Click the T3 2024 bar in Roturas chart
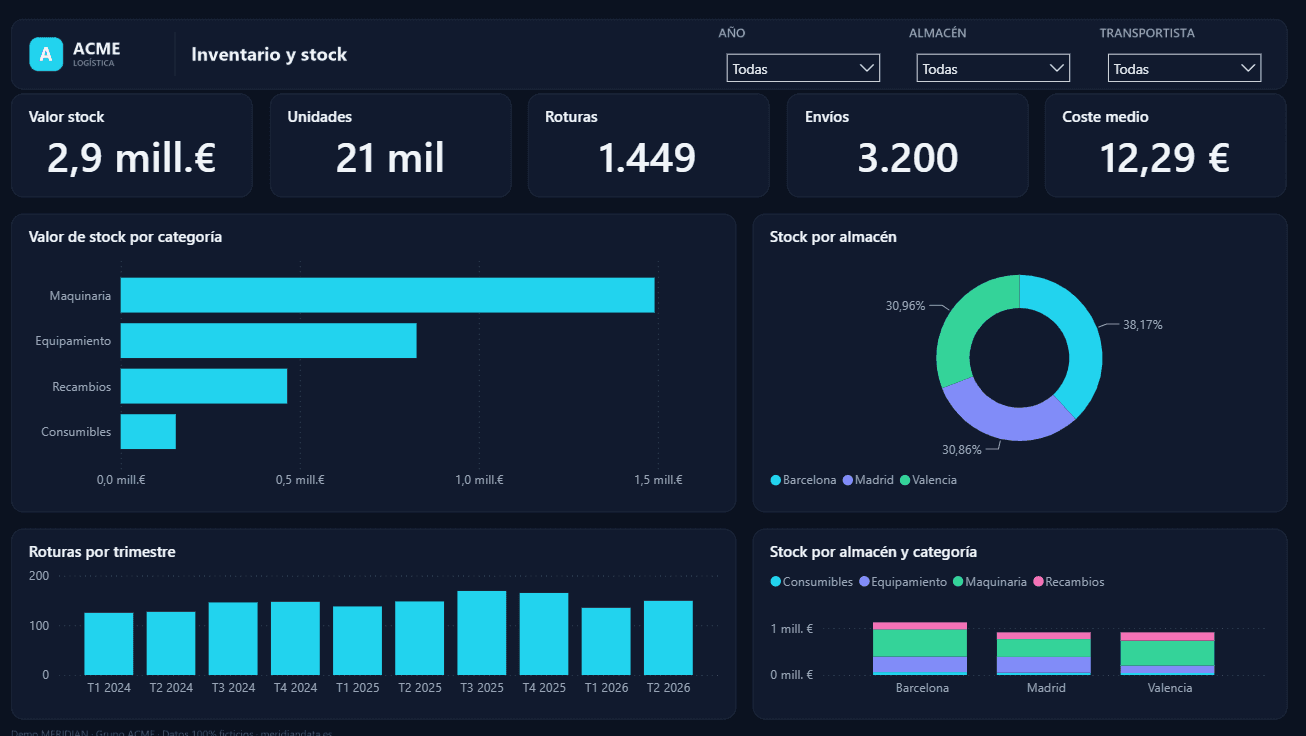Screen dimensions: 1306x736 [233, 639]
